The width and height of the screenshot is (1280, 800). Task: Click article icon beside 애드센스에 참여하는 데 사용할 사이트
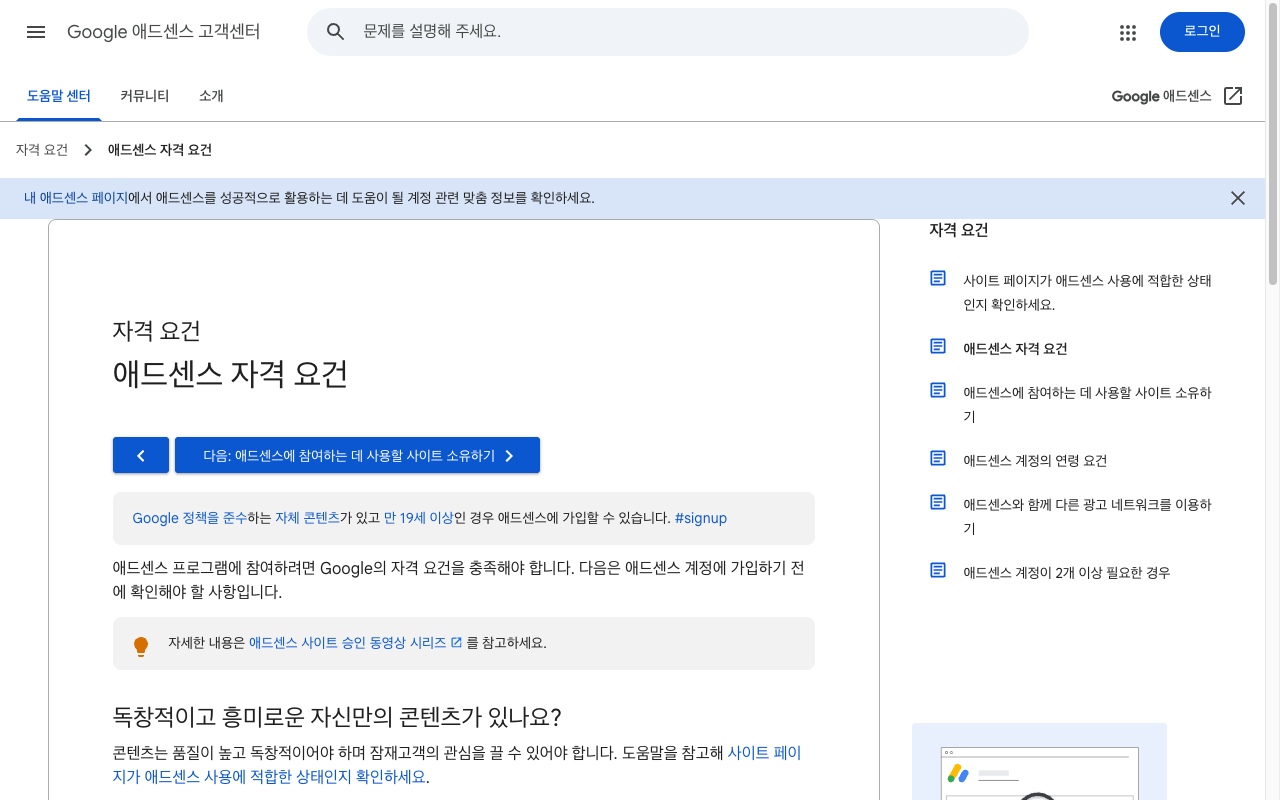coord(938,390)
